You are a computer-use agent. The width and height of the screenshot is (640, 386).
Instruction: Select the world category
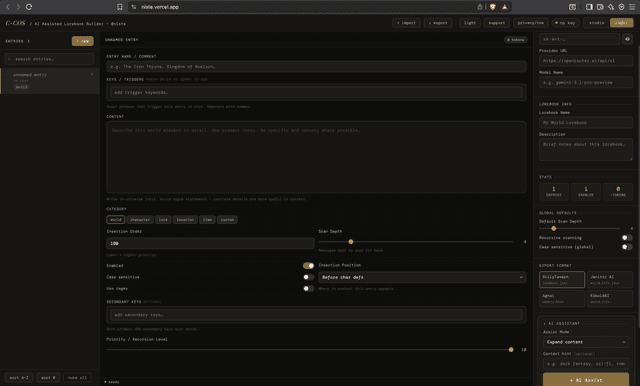pyautogui.click(x=116, y=220)
